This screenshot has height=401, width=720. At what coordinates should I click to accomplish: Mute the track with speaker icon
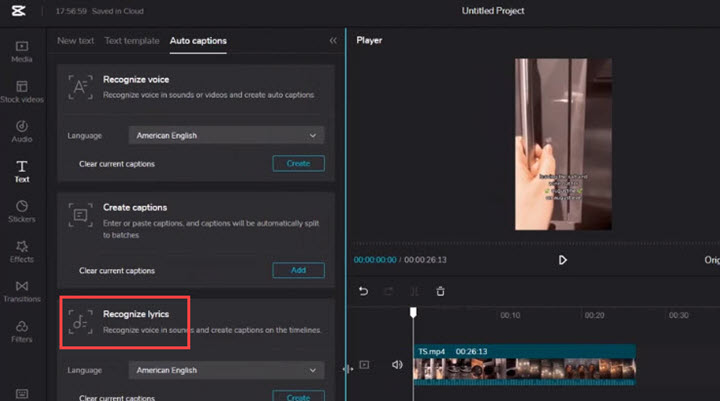click(x=397, y=365)
